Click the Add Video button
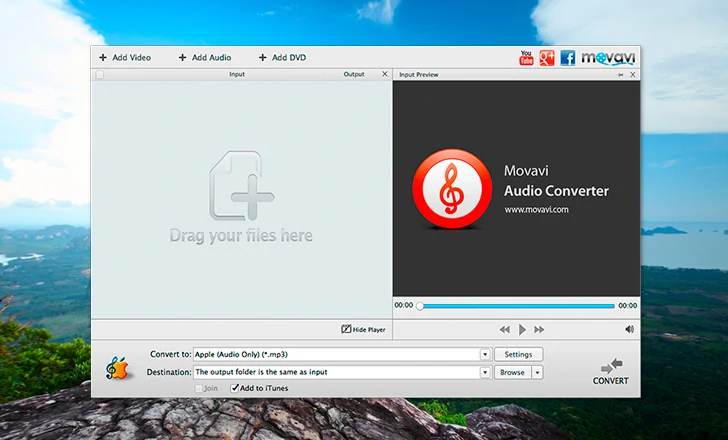The width and height of the screenshot is (728, 440). [x=125, y=58]
